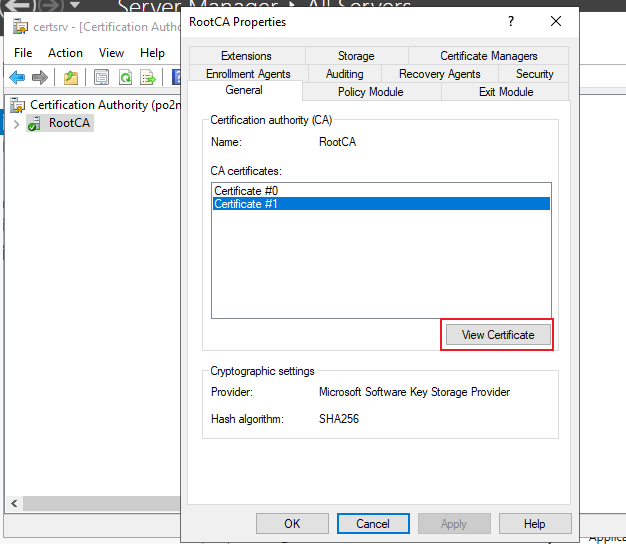This screenshot has width=626, height=544.
Task: Click the View Certificate button
Action: click(x=498, y=334)
